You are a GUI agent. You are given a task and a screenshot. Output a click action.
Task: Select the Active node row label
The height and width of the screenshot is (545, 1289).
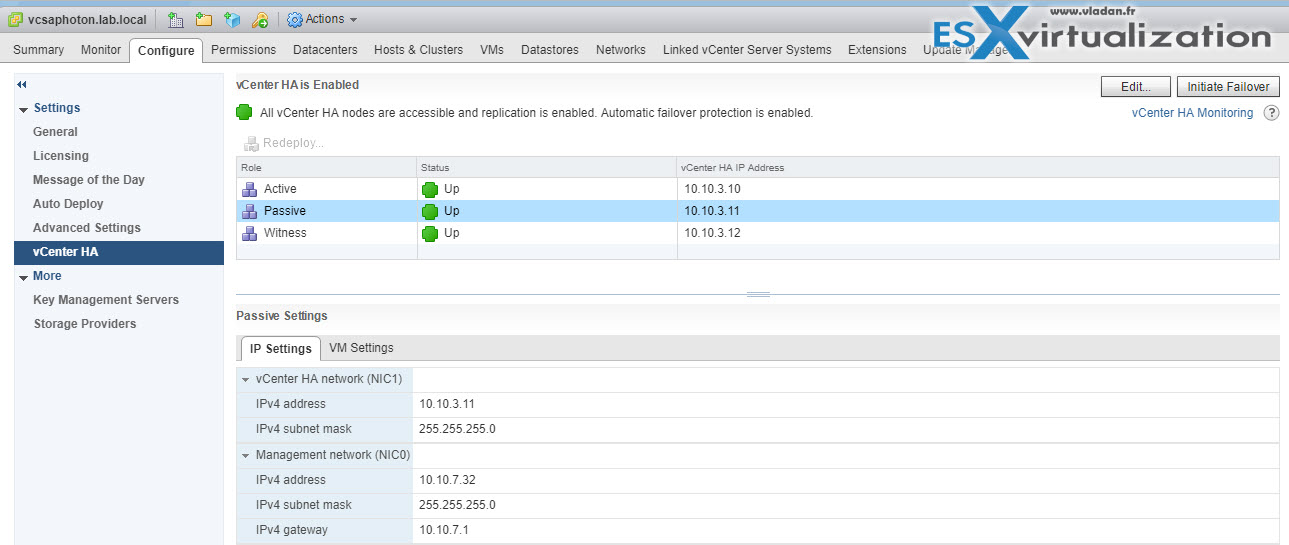280,189
